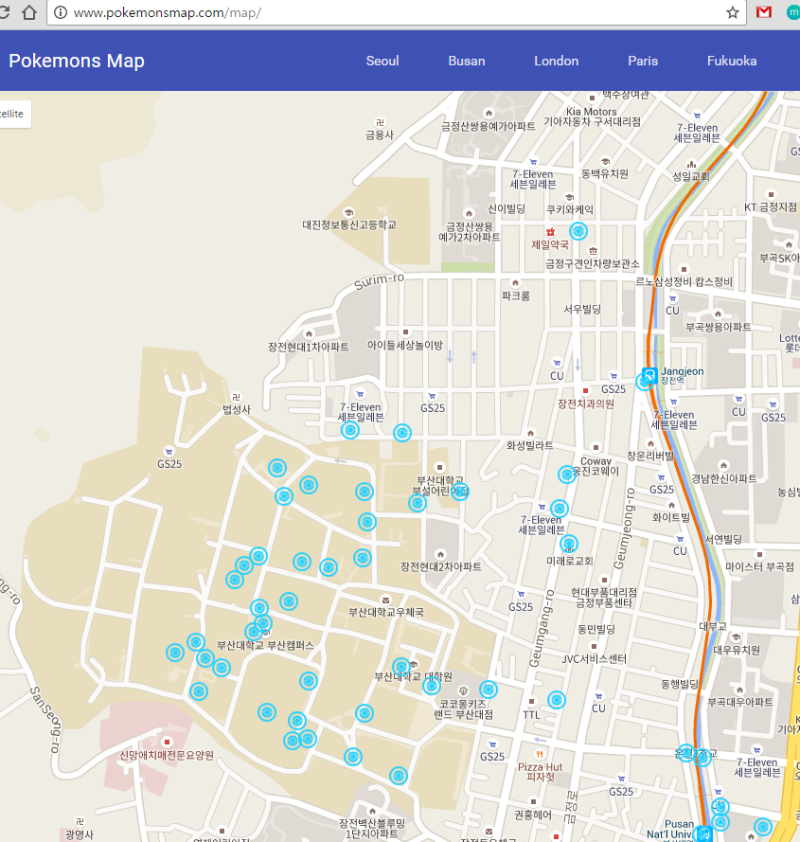Select Paris in the navigation bar
Image resolution: width=800 pixels, height=842 pixels.
pyautogui.click(x=643, y=61)
